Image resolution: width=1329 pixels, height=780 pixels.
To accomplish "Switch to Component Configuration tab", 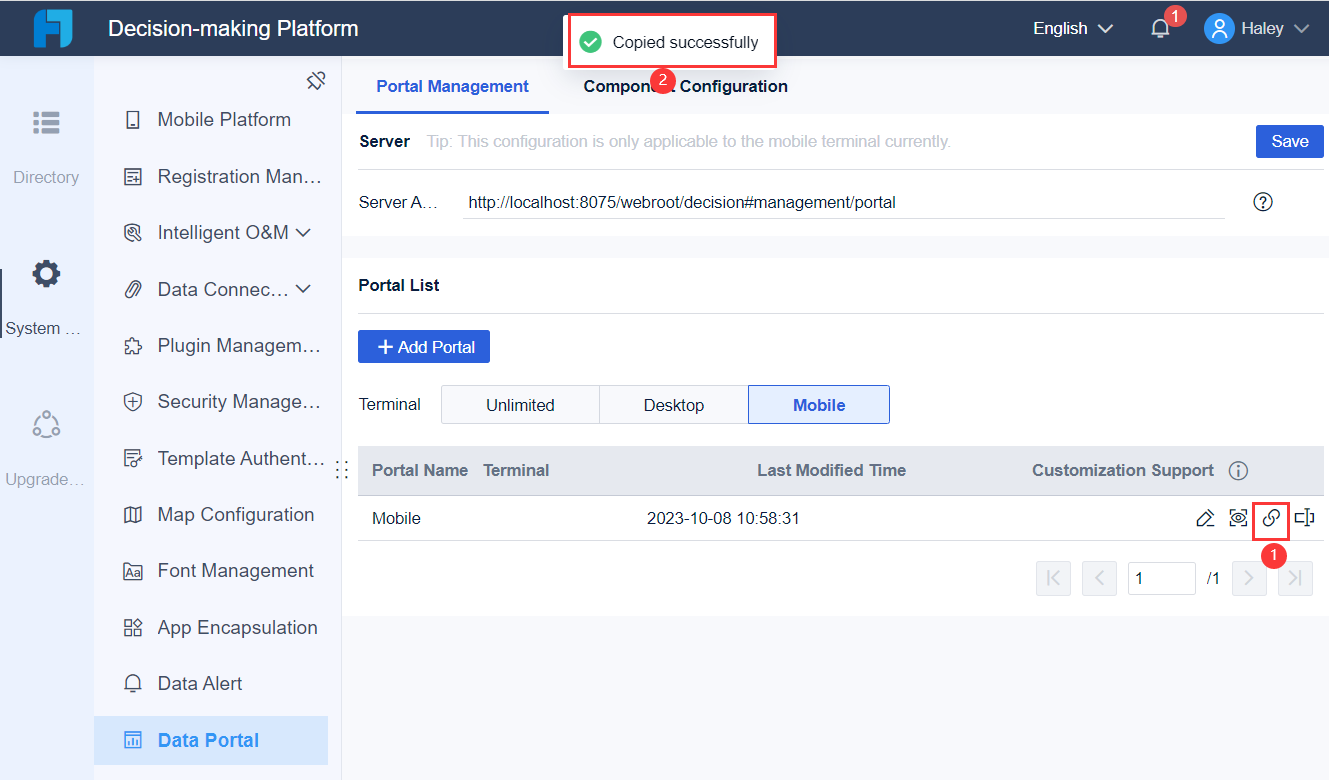I will coord(684,86).
